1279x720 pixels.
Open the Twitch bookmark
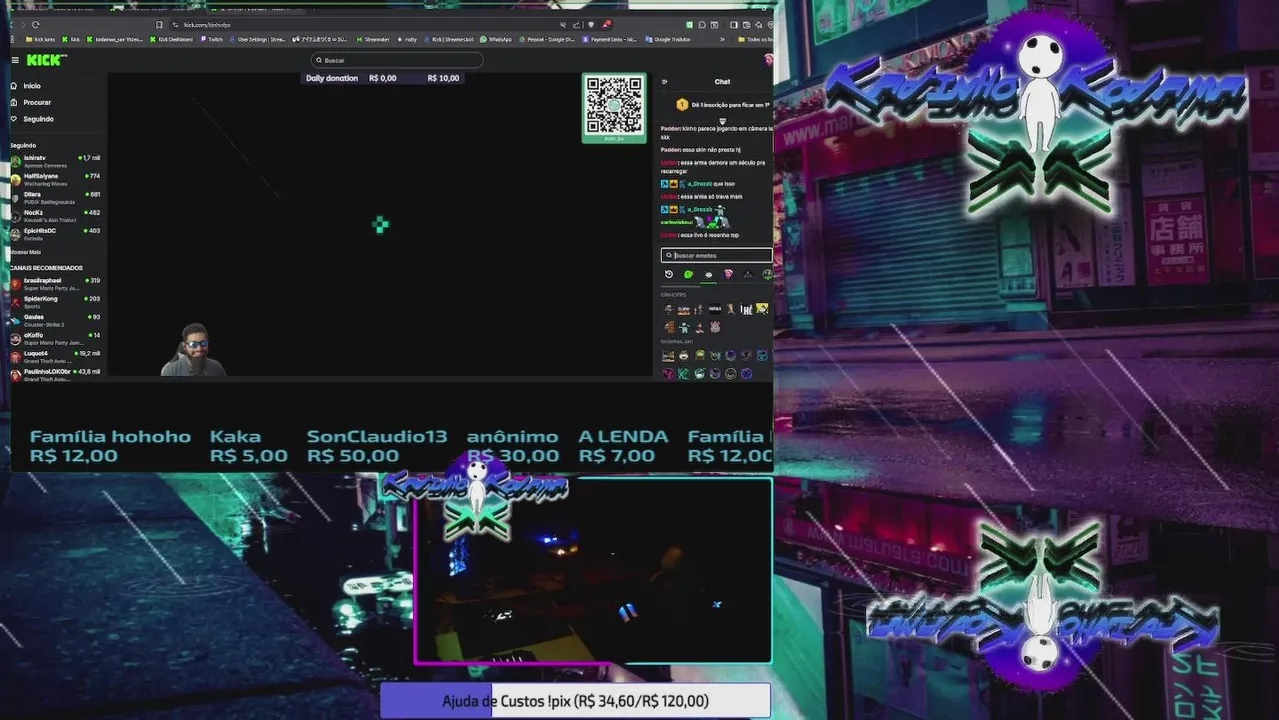point(211,39)
